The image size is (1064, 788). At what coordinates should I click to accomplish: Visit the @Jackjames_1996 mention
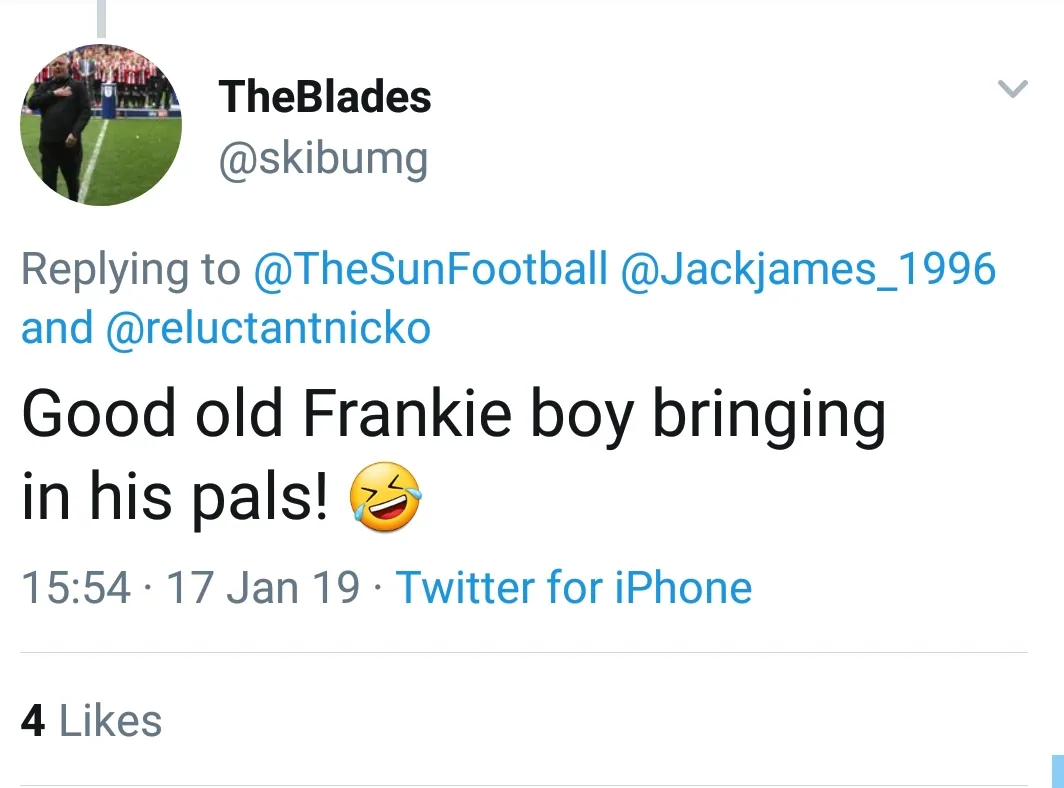pos(809,269)
